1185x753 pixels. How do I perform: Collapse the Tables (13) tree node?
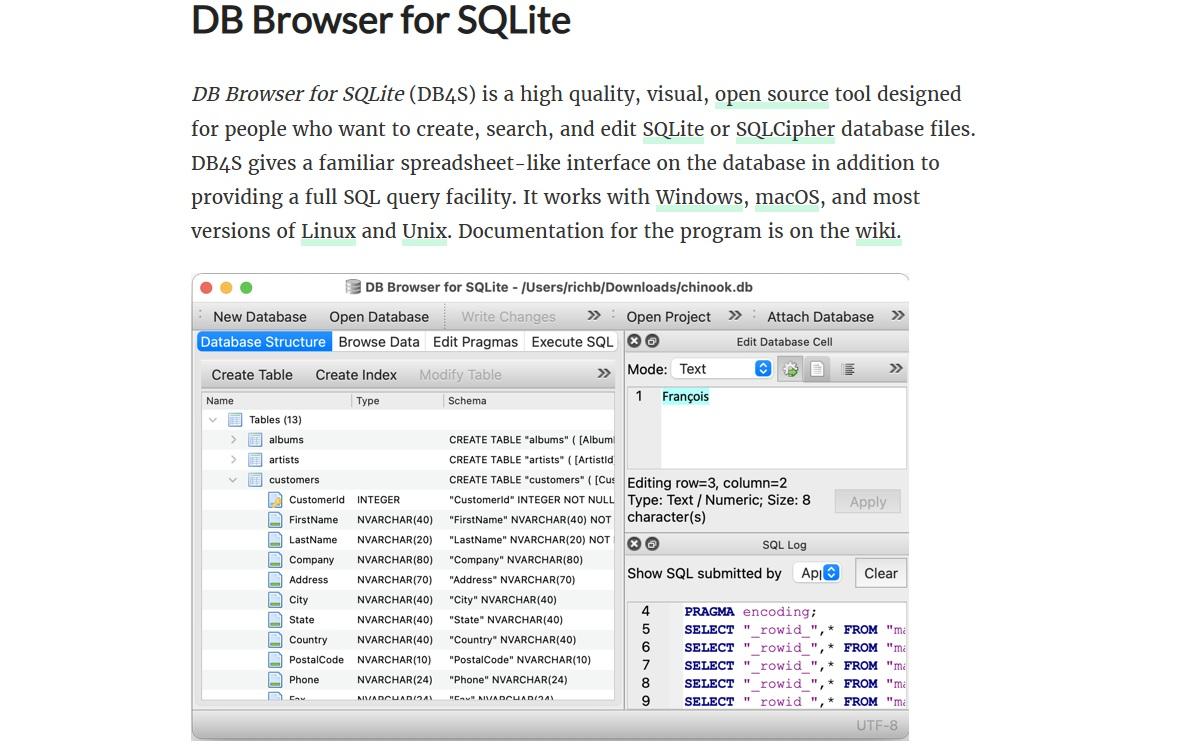click(x=213, y=420)
